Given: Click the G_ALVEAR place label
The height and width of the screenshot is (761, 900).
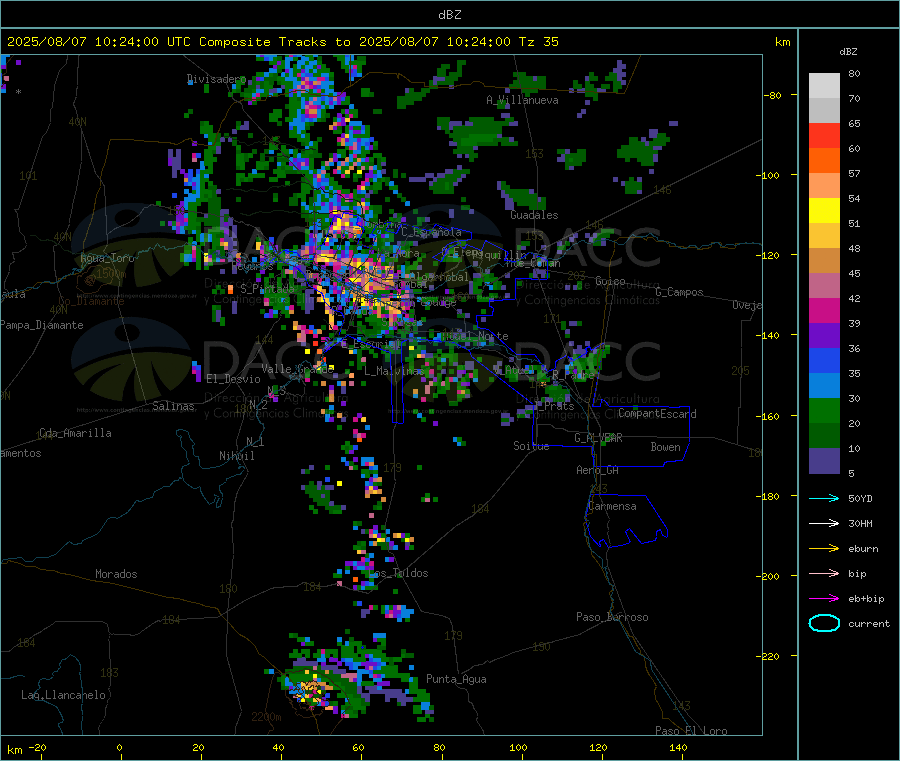Looking at the screenshot, I should [x=598, y=438].
